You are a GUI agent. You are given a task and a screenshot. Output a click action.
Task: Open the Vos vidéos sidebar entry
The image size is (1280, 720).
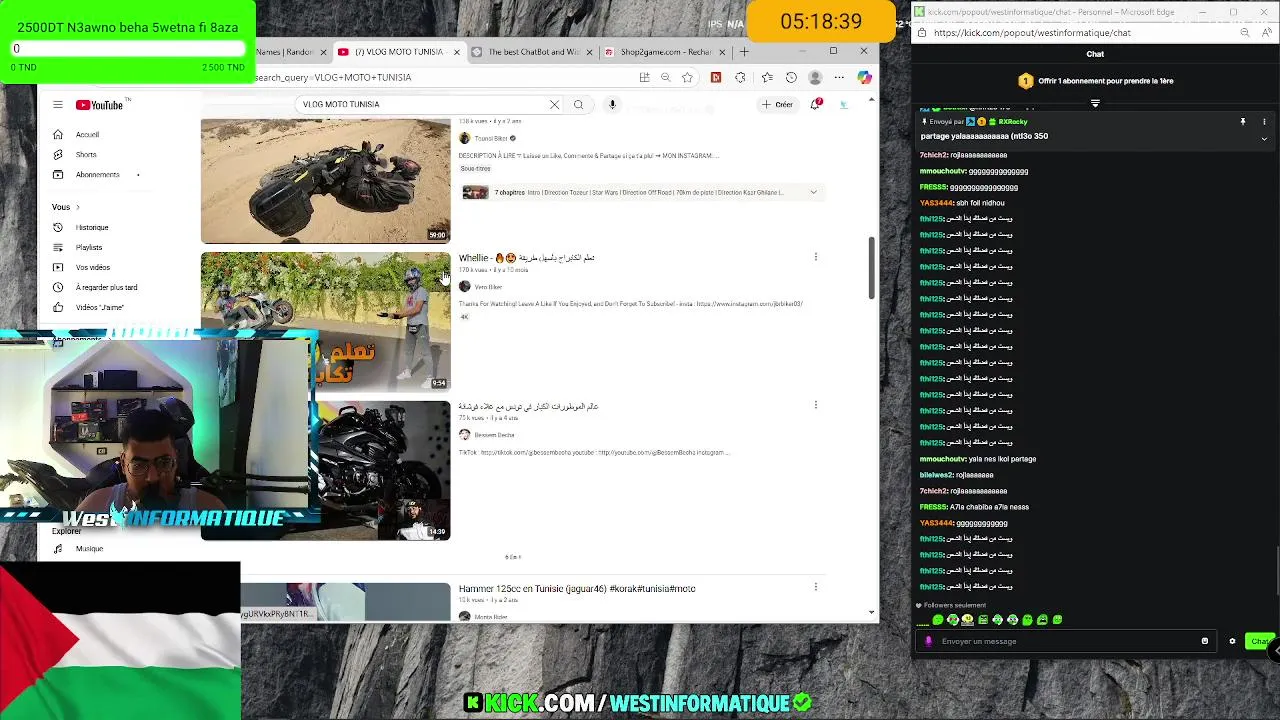pyautogui.click(x=93, y=267)
